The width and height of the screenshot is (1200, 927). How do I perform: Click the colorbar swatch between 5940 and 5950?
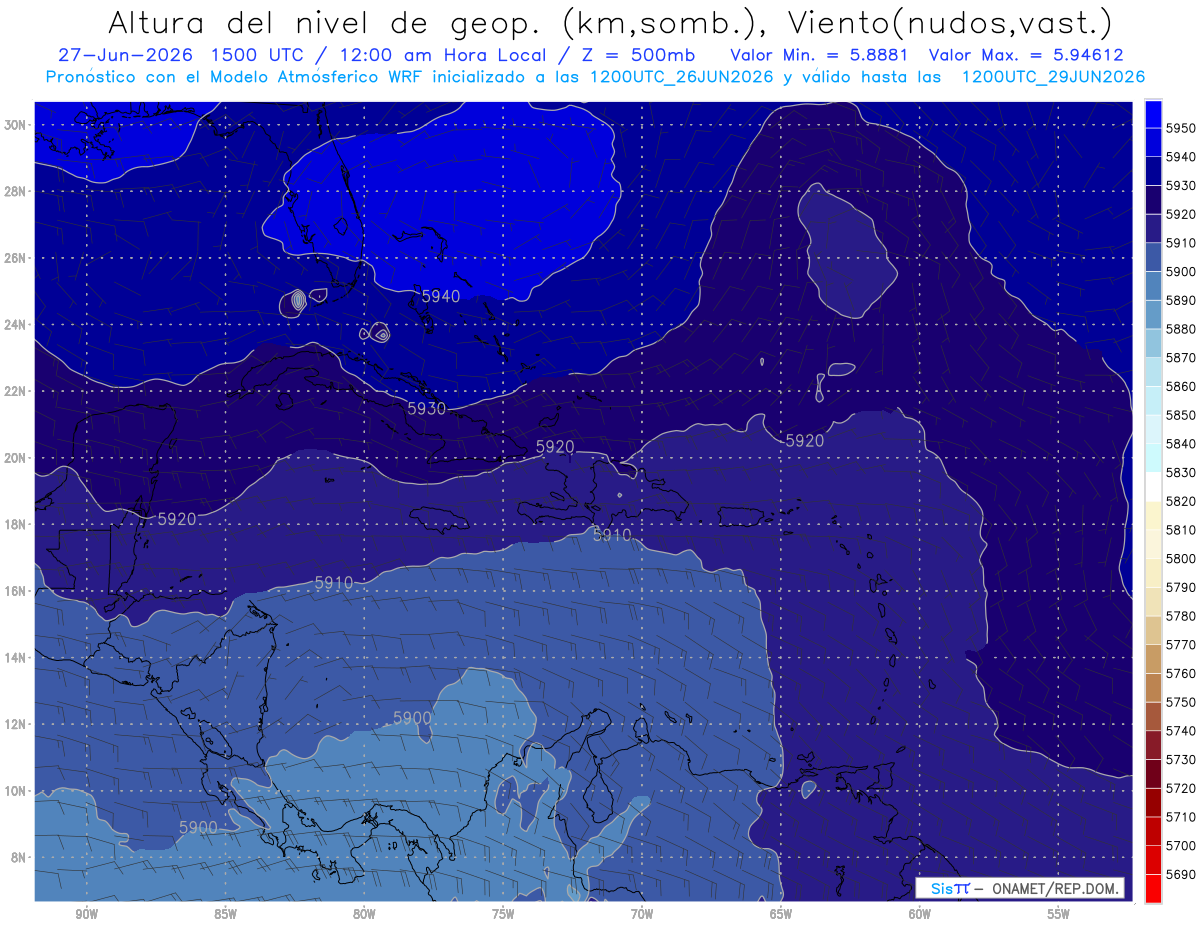(x=1153, y=142)
